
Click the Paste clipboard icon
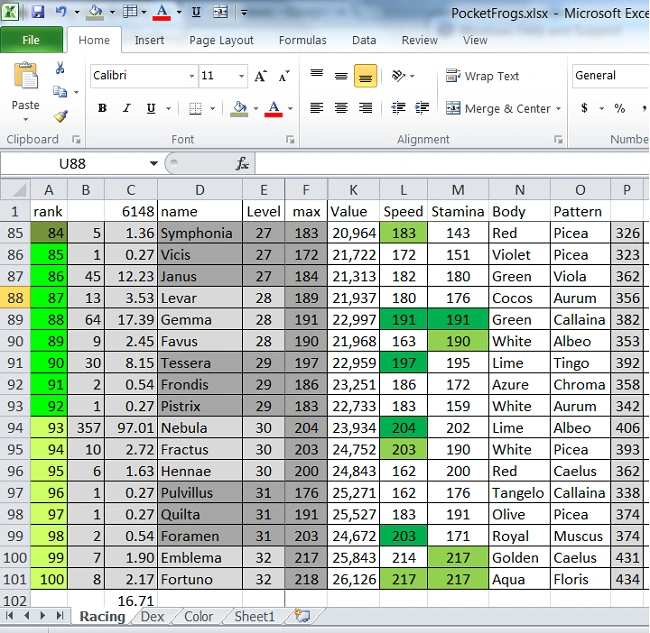click(25, 75)
